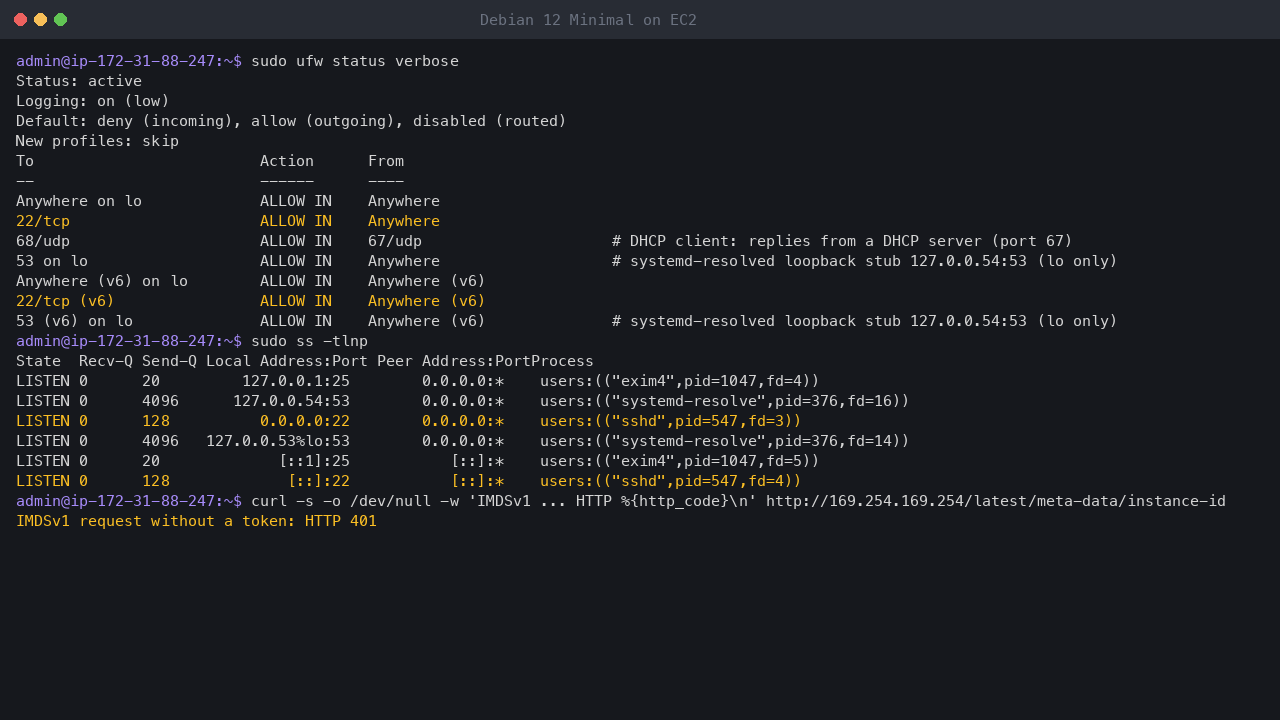Click the local address '127.0.0.1:25'

(x=296, y=381)
